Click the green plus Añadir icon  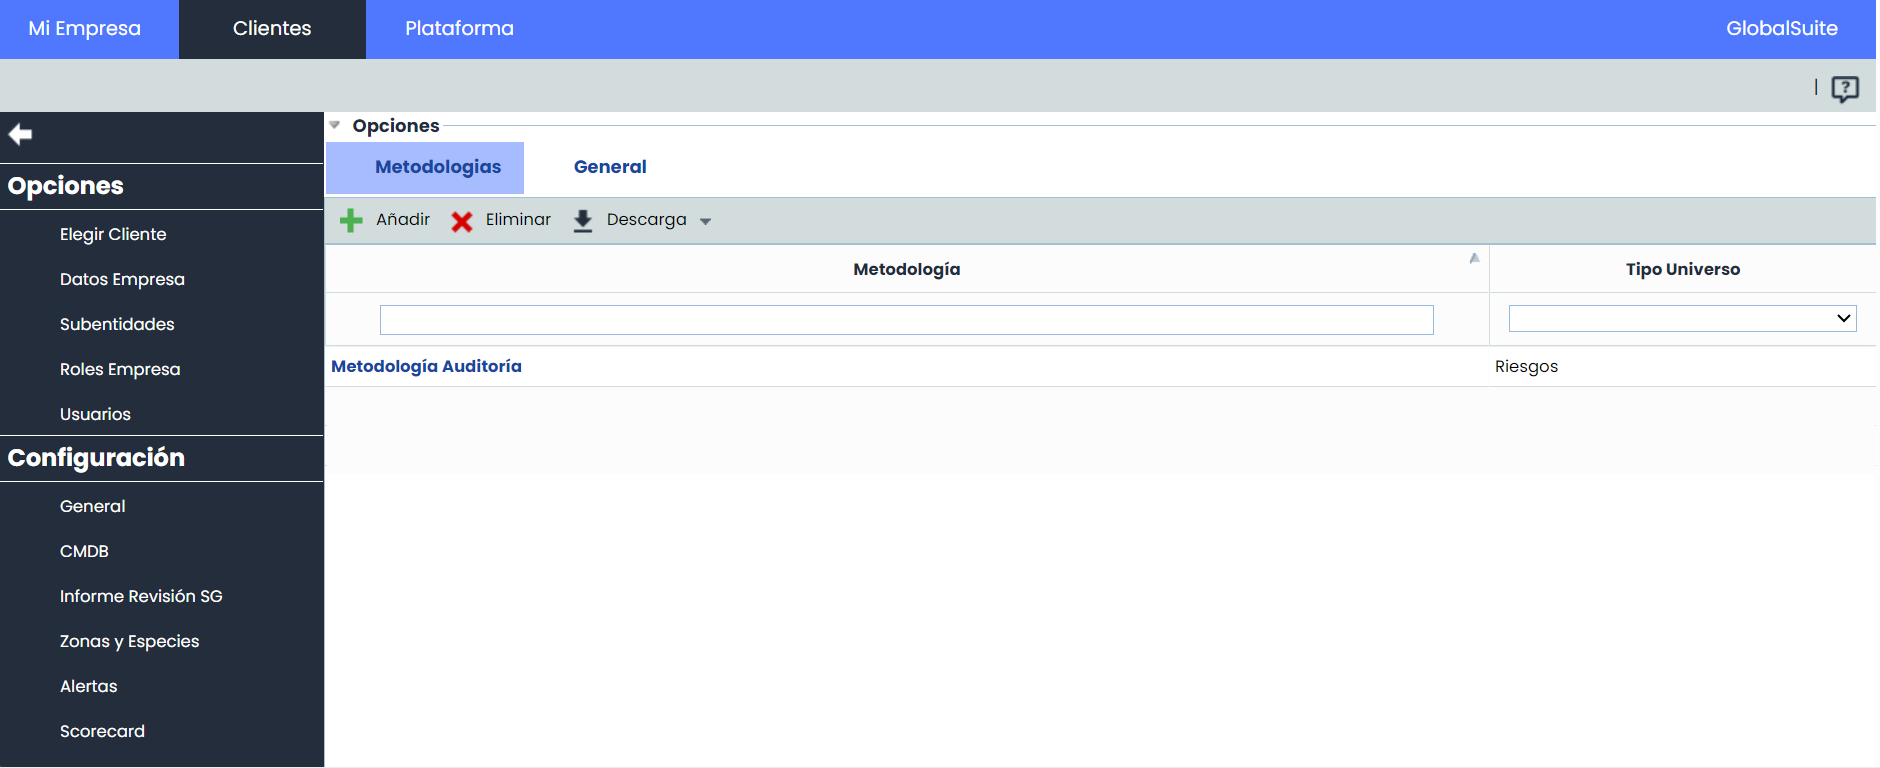351,221
